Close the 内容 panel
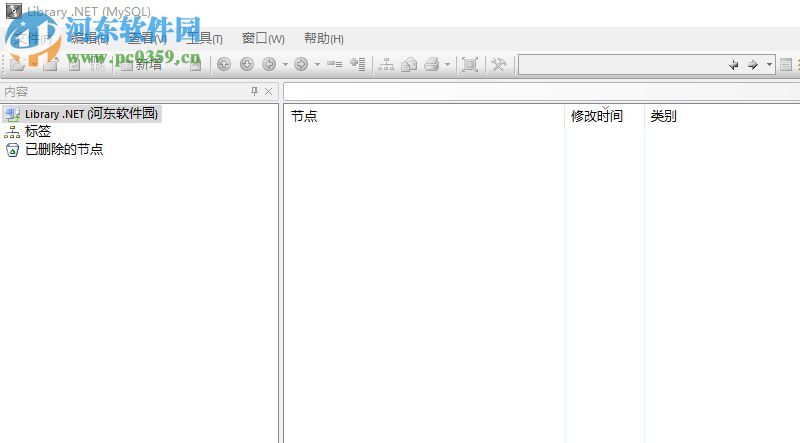 click(268, 91)
